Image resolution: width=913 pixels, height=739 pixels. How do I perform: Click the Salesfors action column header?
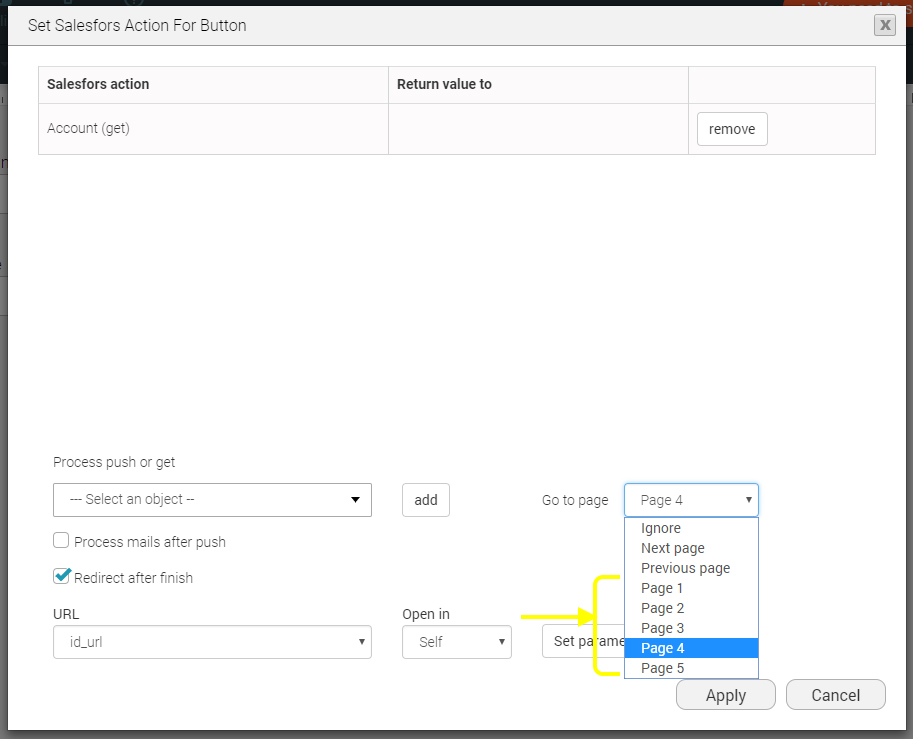[97, 84]
